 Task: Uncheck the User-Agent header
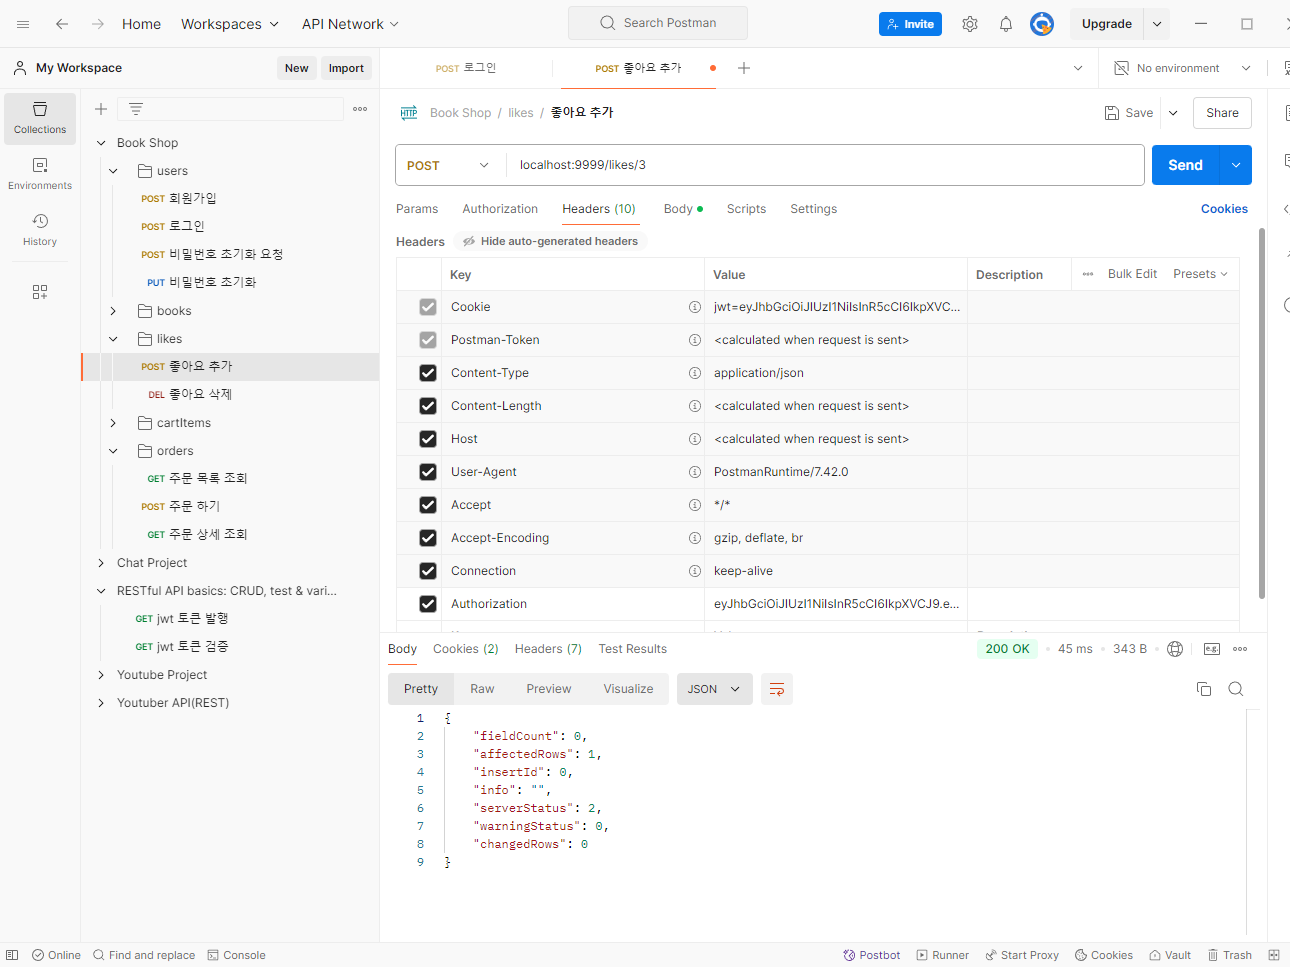tap(428, 472)
